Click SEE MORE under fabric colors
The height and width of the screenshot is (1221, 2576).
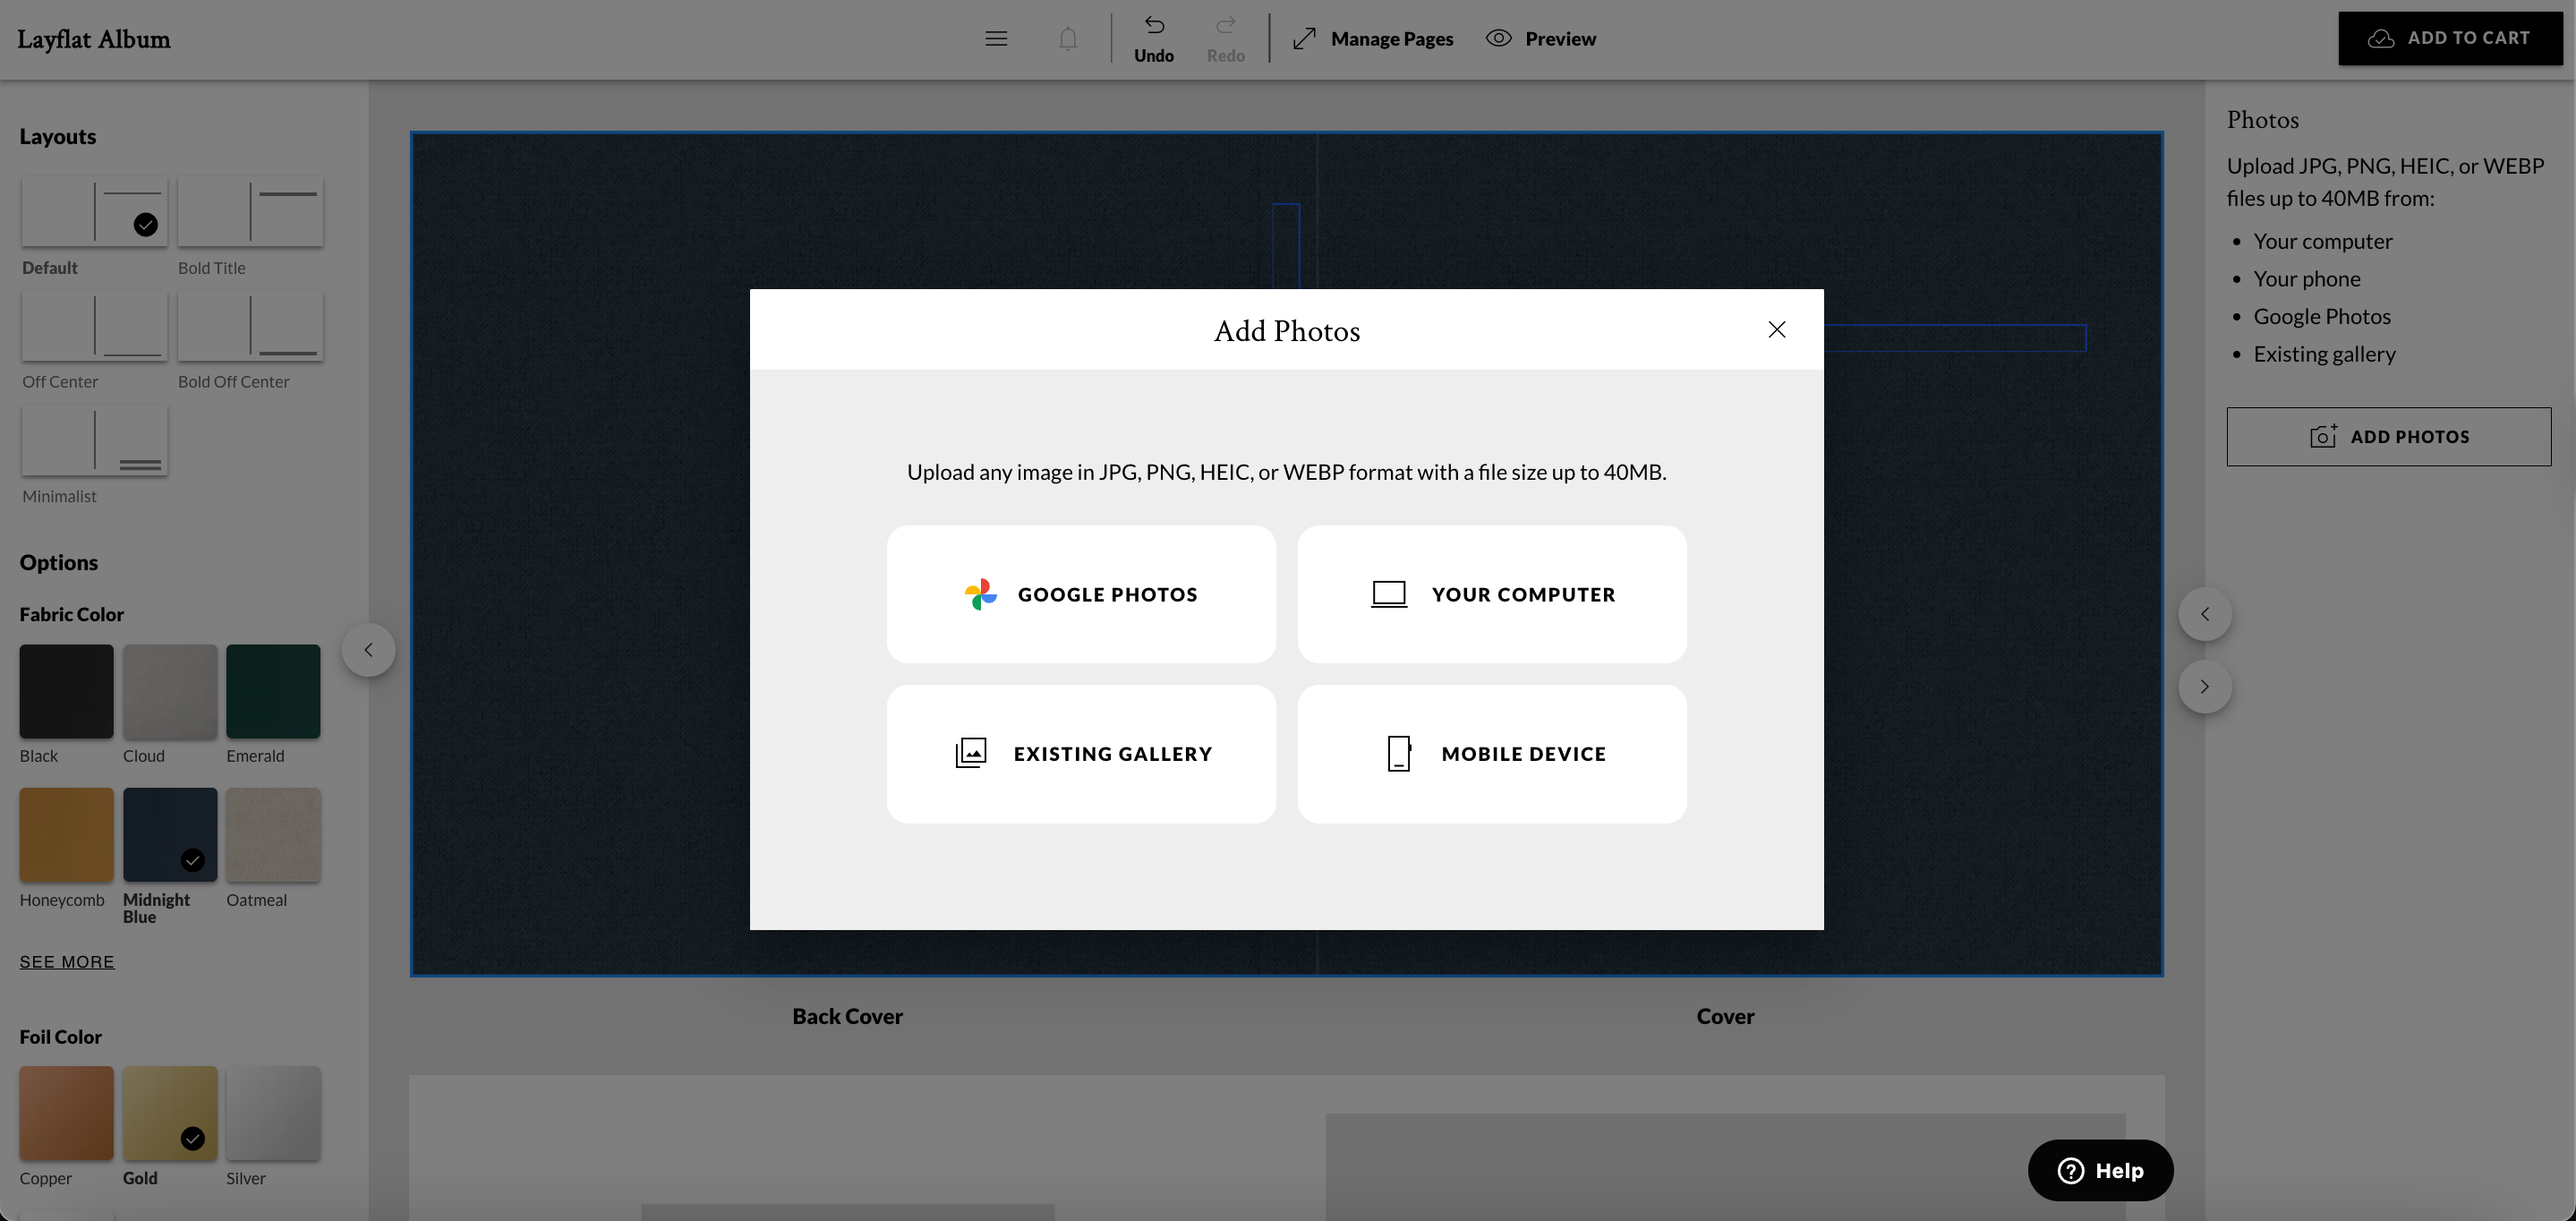click(66, 961)
